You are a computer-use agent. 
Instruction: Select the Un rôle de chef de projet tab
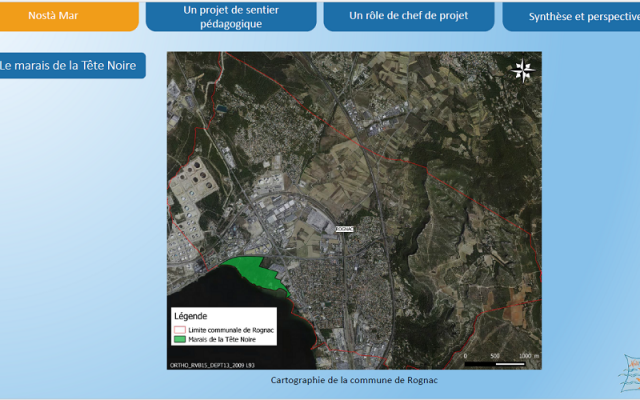(x=408, y=16)
